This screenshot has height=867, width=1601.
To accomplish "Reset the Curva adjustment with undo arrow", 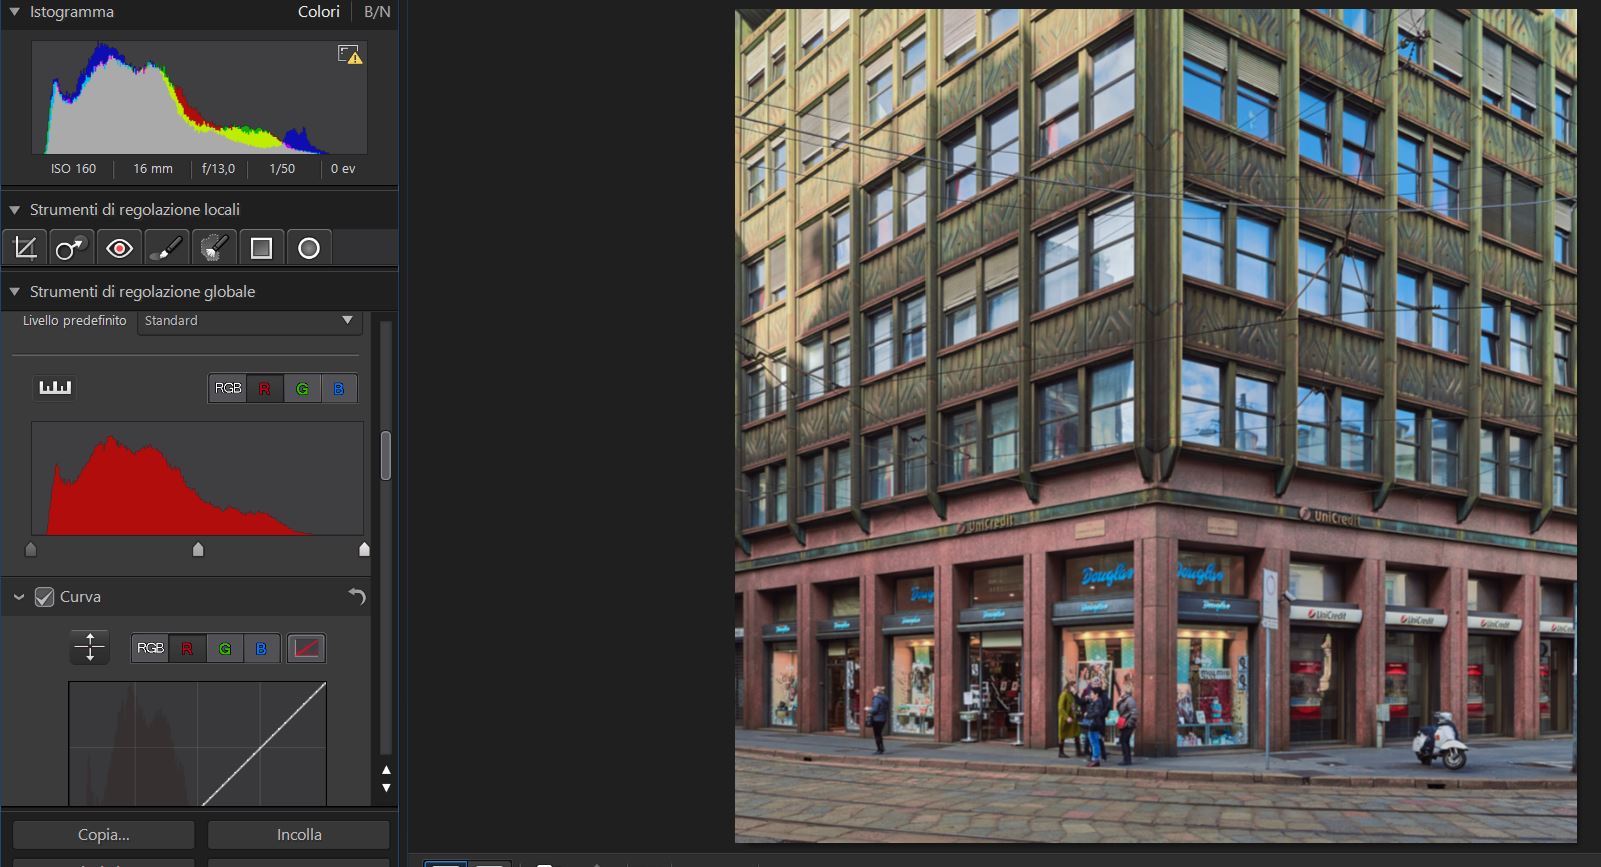I will 357,597.
